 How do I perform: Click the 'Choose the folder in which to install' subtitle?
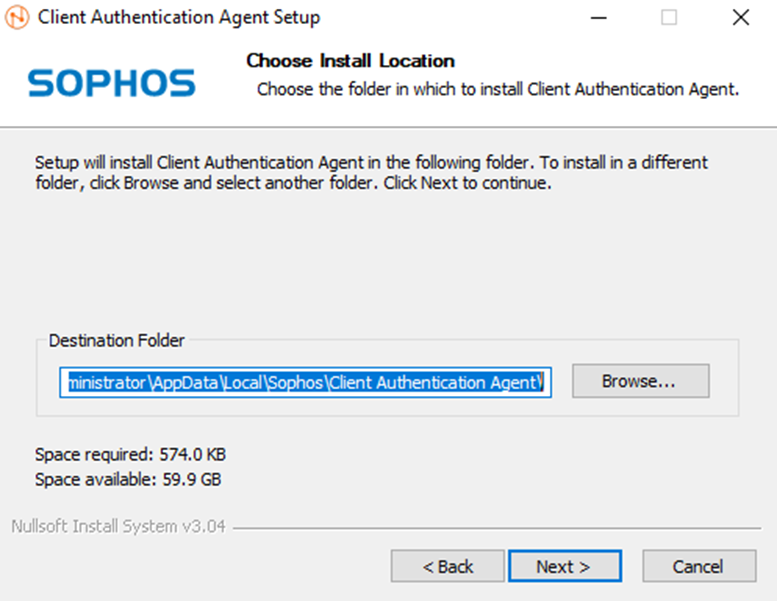point(498,90)
